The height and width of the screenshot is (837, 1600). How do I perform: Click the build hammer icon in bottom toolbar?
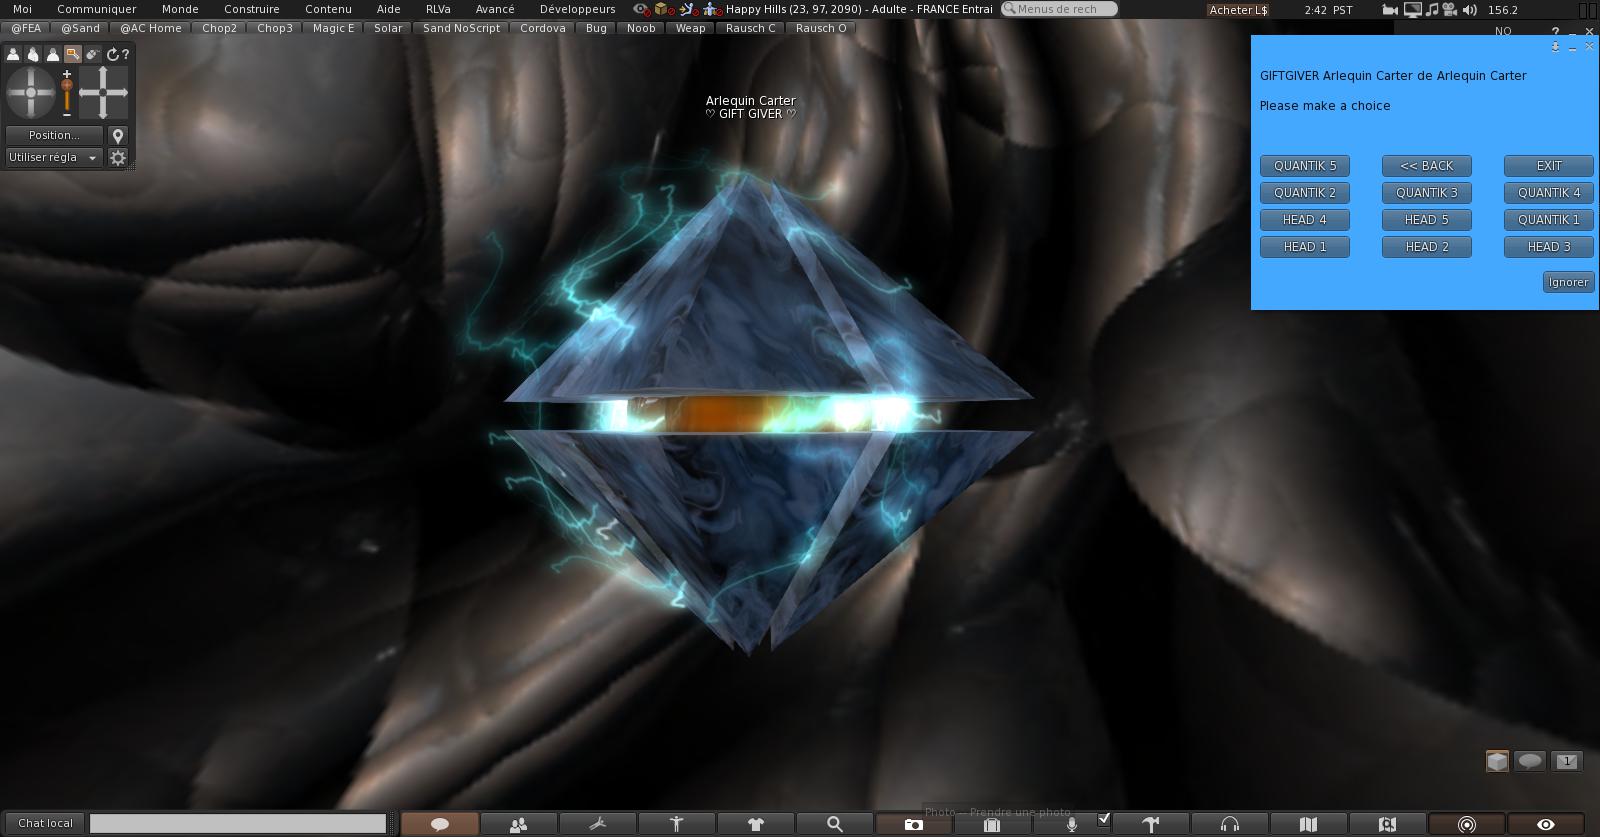pyautogui.click(x=1151, y=824)
